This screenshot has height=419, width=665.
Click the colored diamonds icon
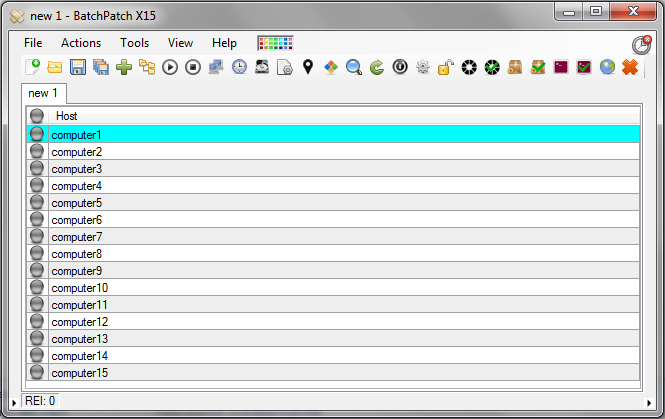(331, 67)
